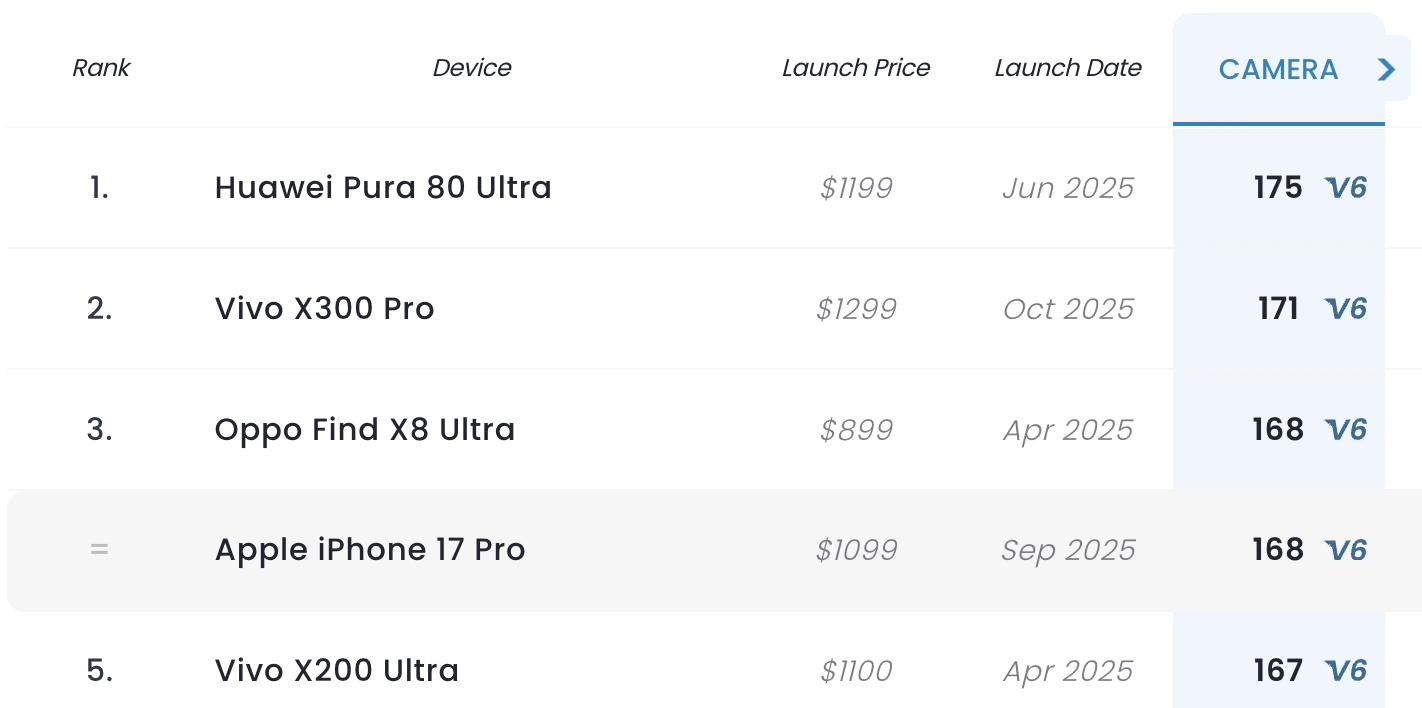Viewport: 1422px width, 708px height.
Task: Click the Device column header
Action: pos(472,68)
